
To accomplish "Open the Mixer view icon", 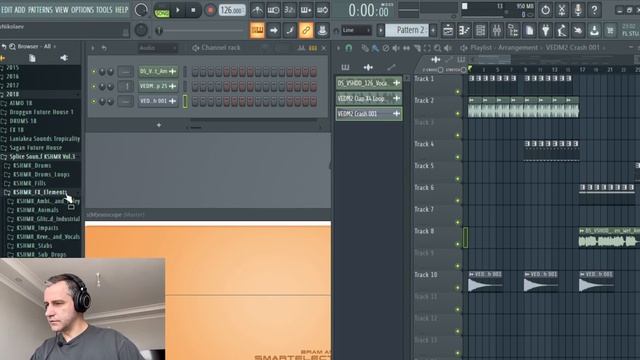I will 497,30.
